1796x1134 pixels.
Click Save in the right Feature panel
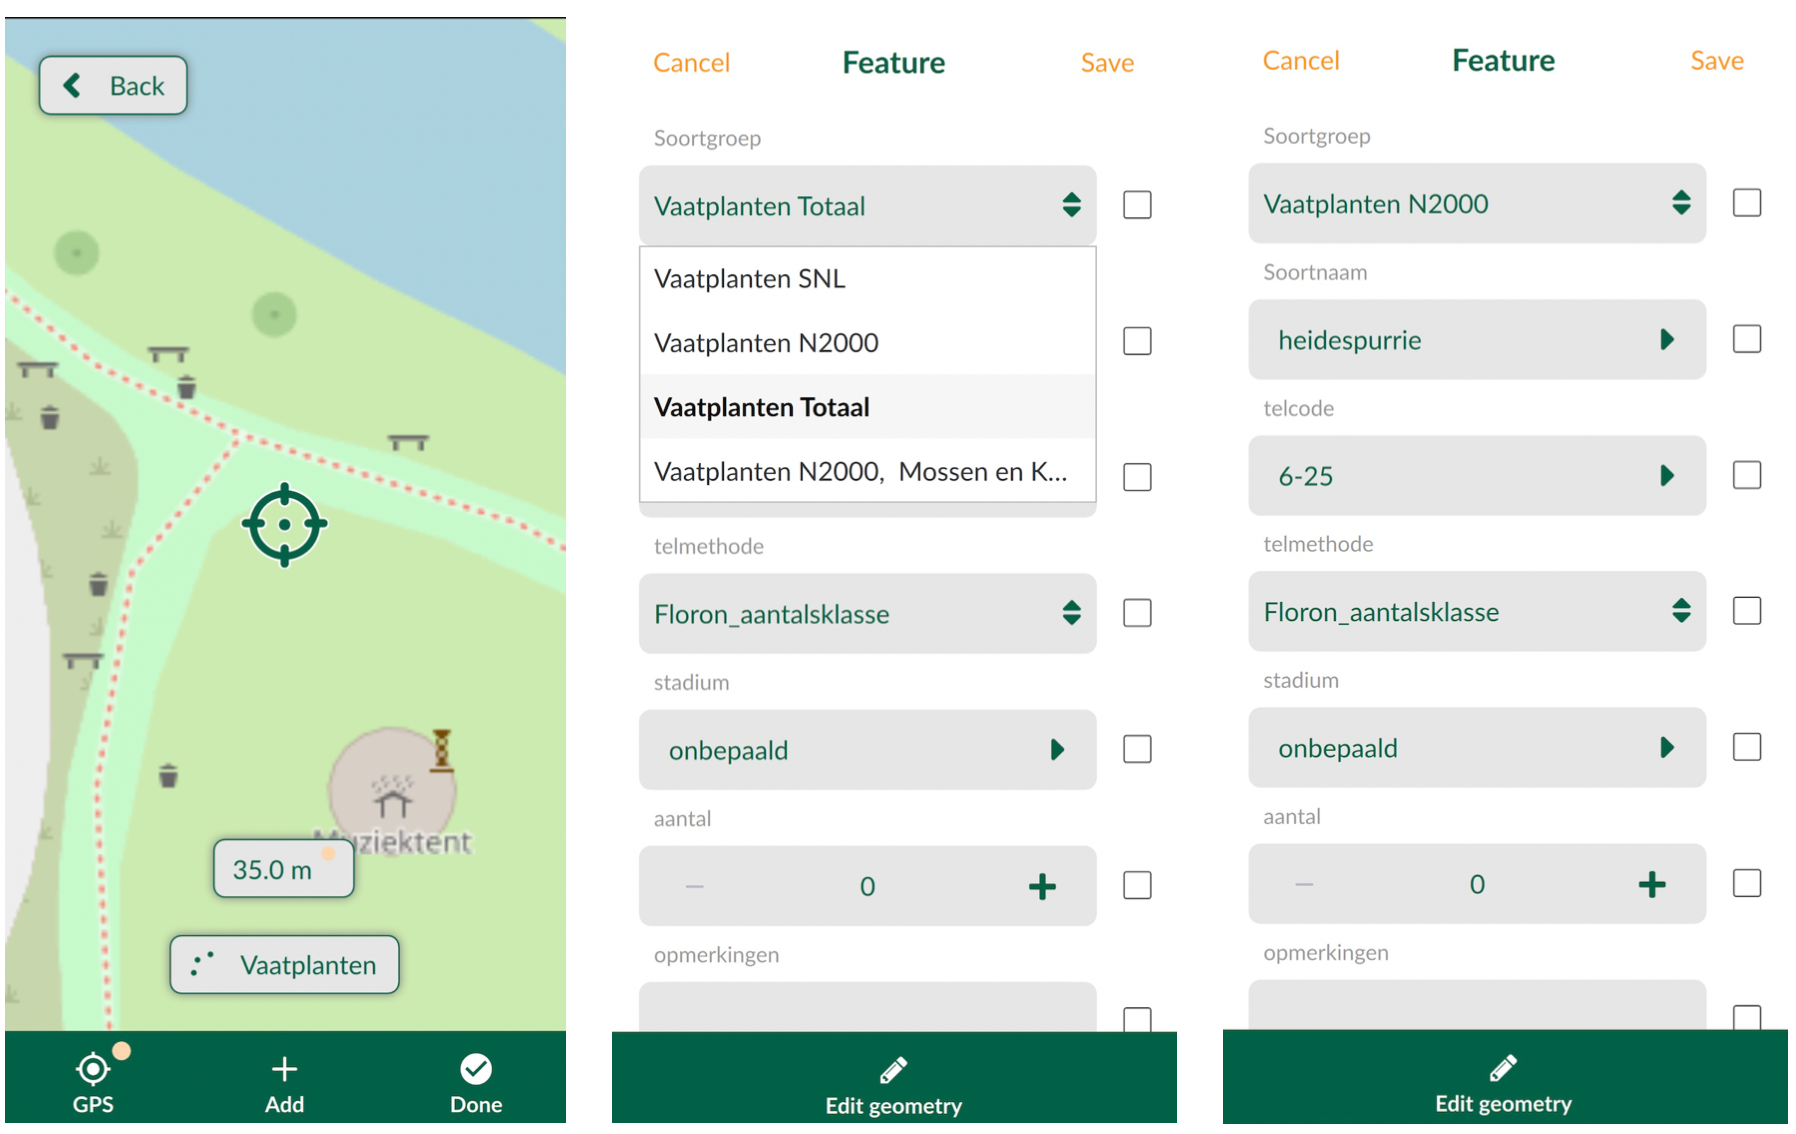pyautogui.click(x=1716, y=61)
